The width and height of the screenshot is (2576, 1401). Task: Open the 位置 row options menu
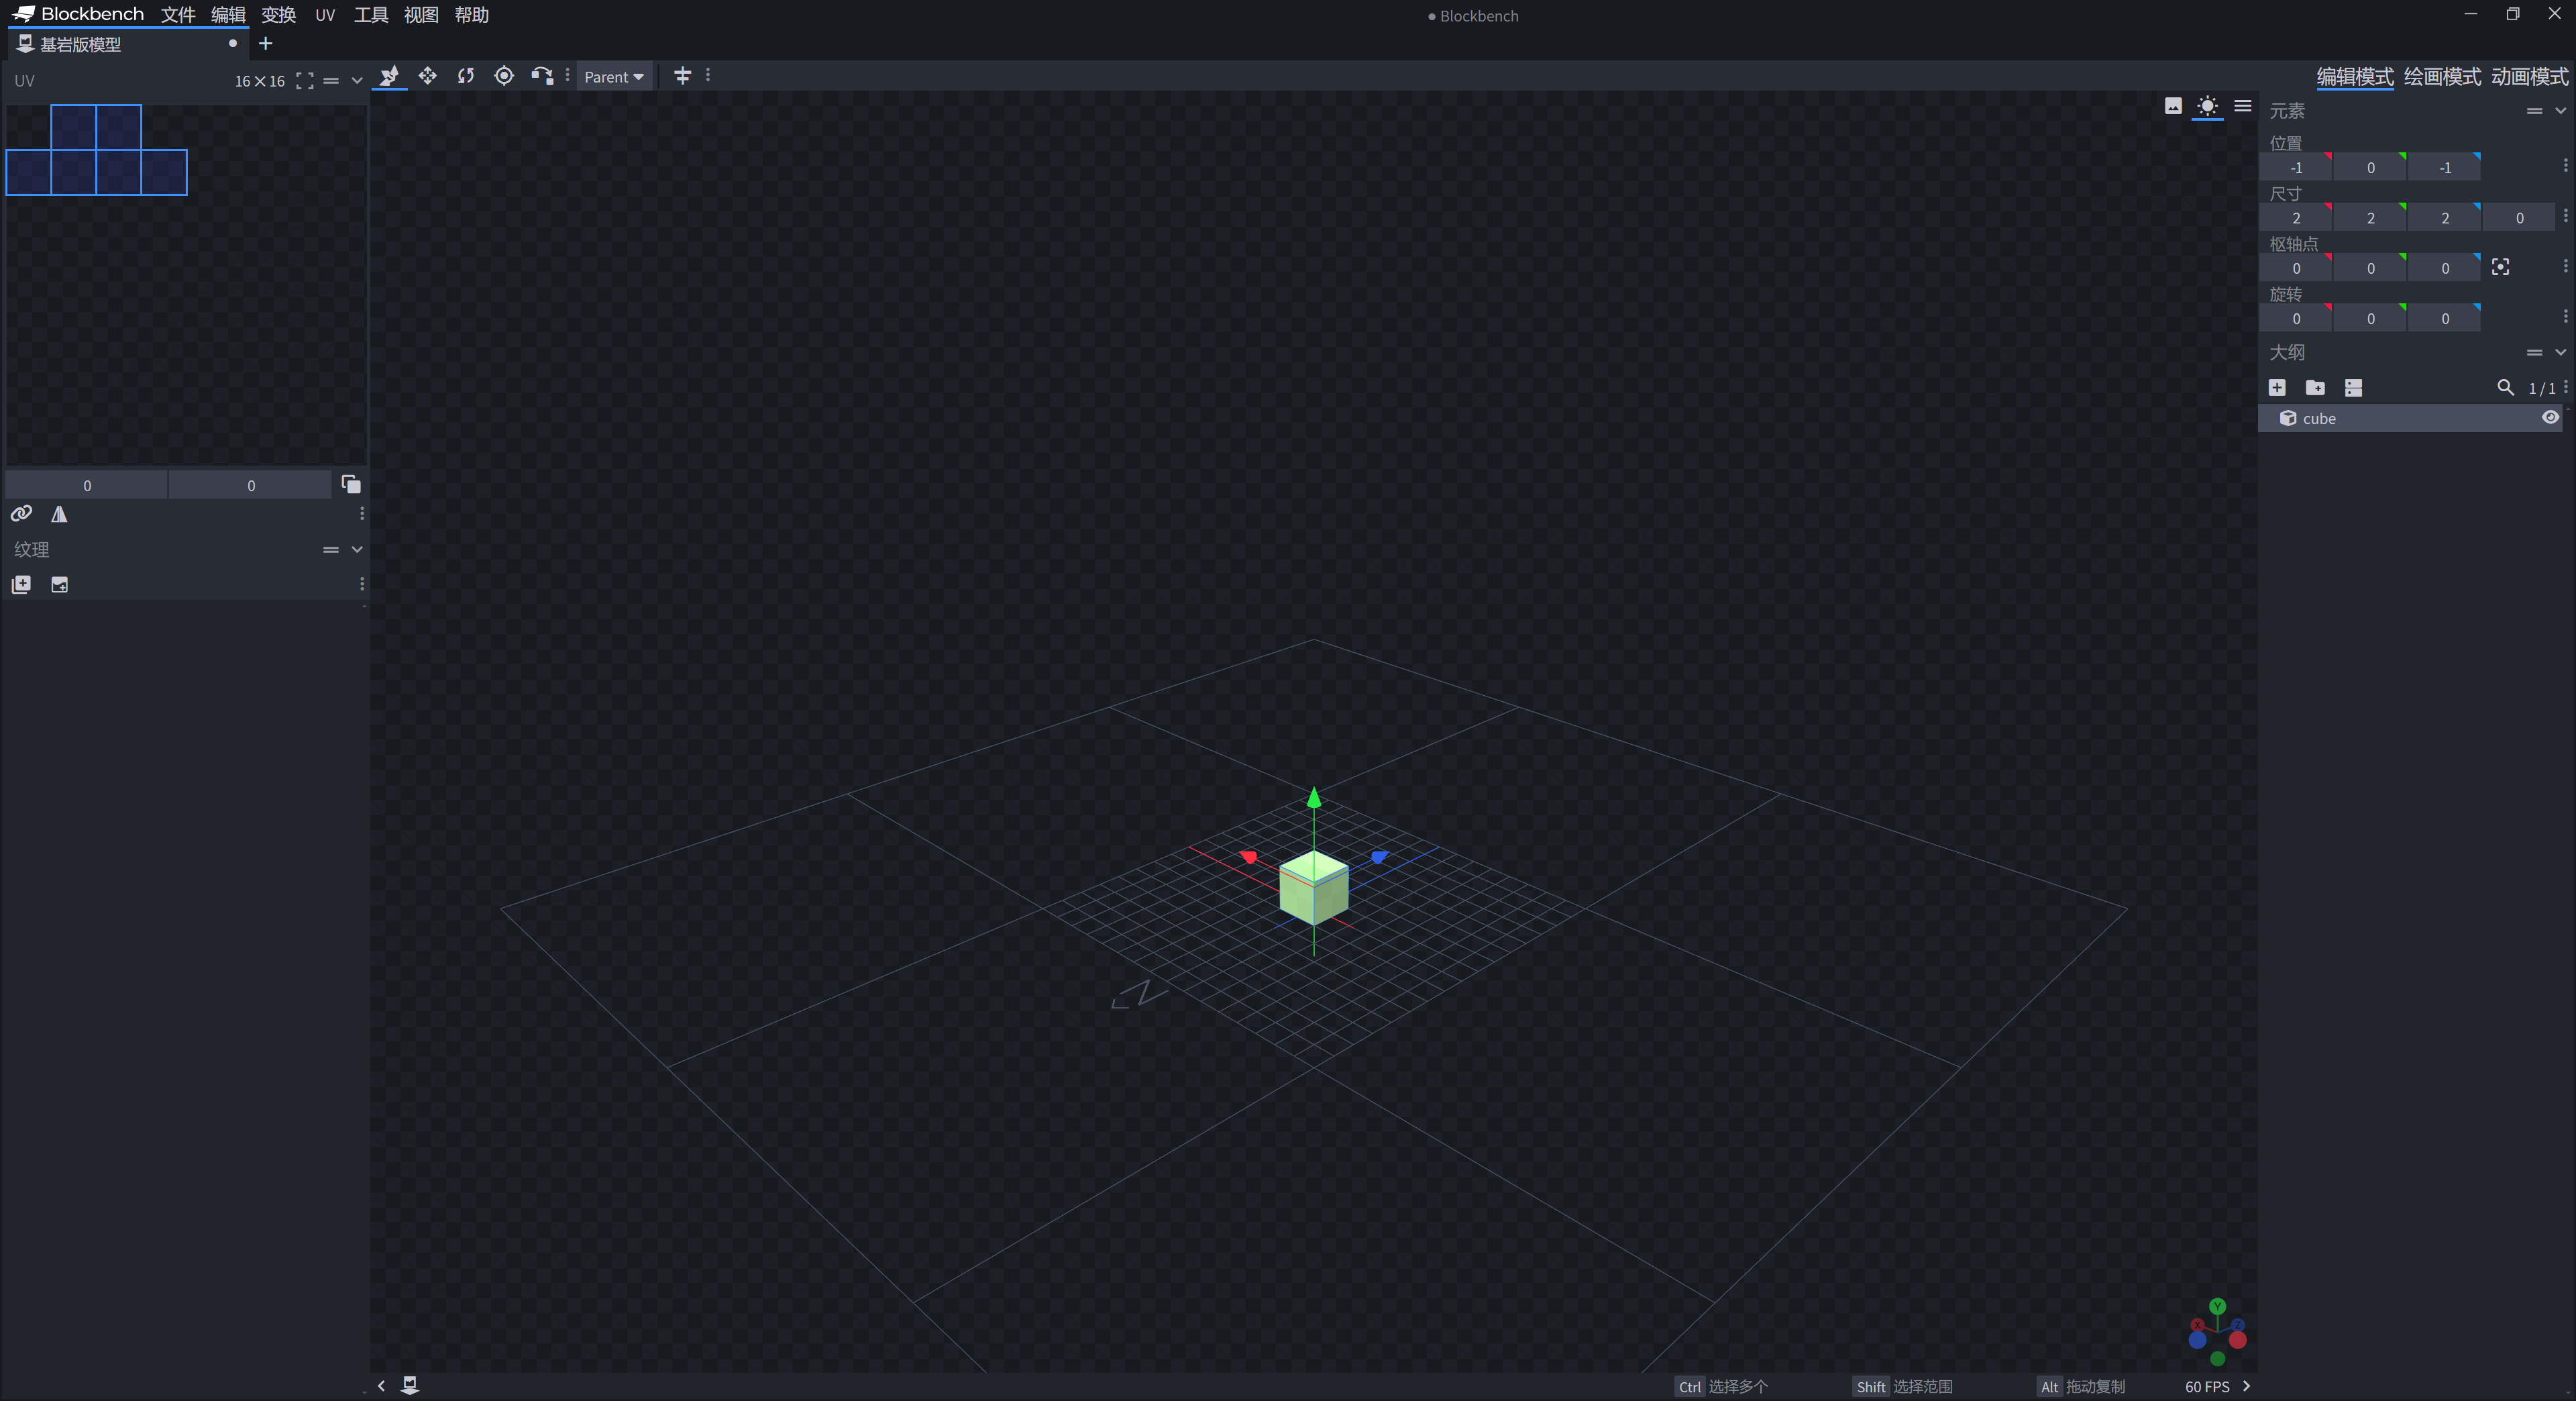(2565, 166)
